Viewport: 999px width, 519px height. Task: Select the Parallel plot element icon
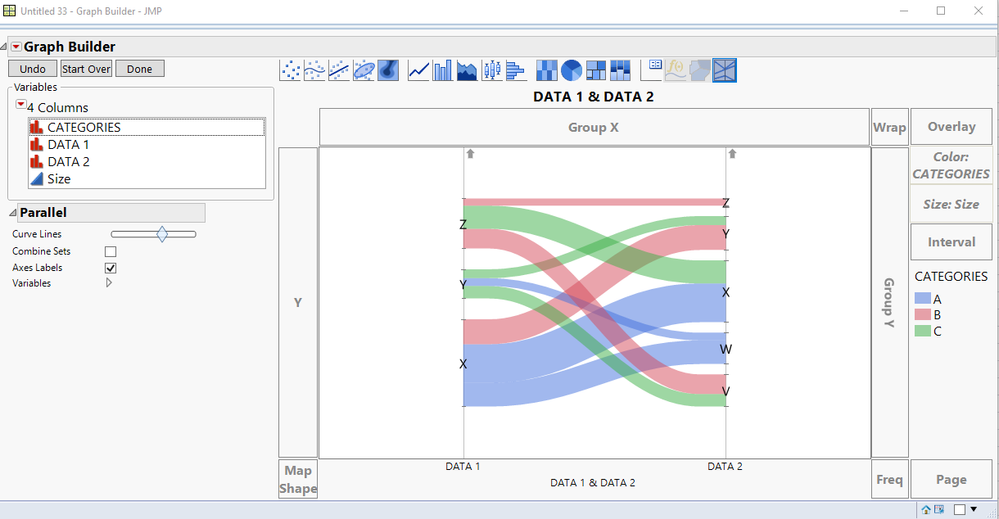click(724, 70)
